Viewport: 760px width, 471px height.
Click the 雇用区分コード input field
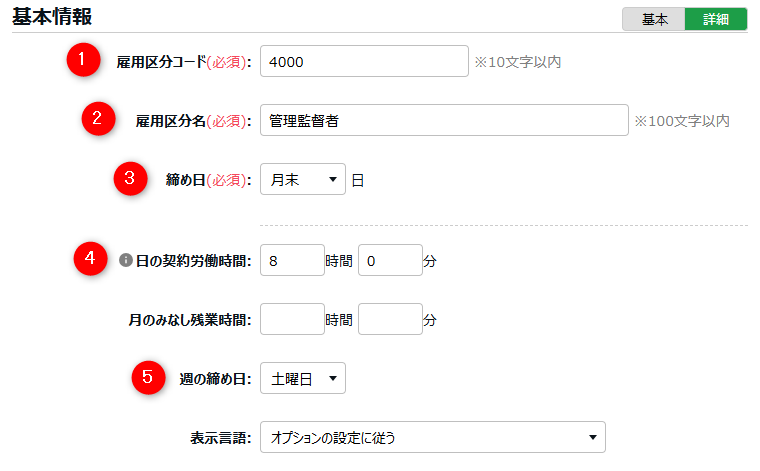[364, 61]
